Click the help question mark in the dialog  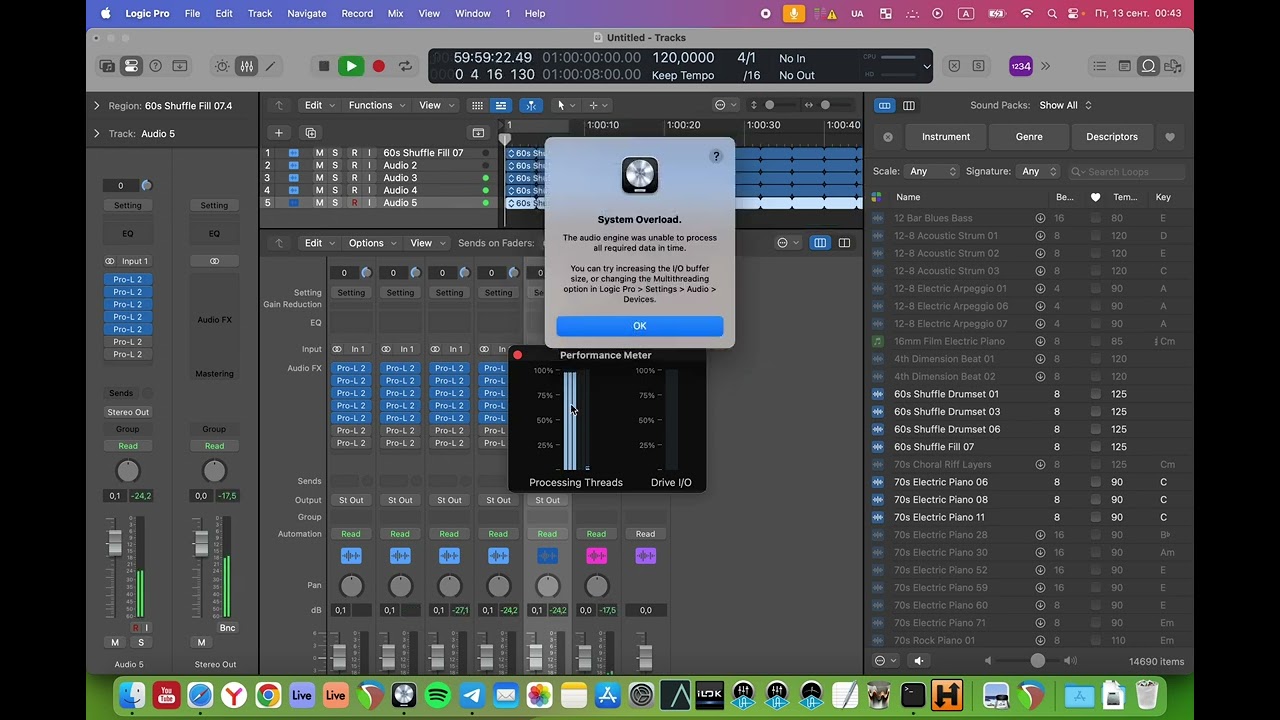pyautogui.click(x=716, y=156)
